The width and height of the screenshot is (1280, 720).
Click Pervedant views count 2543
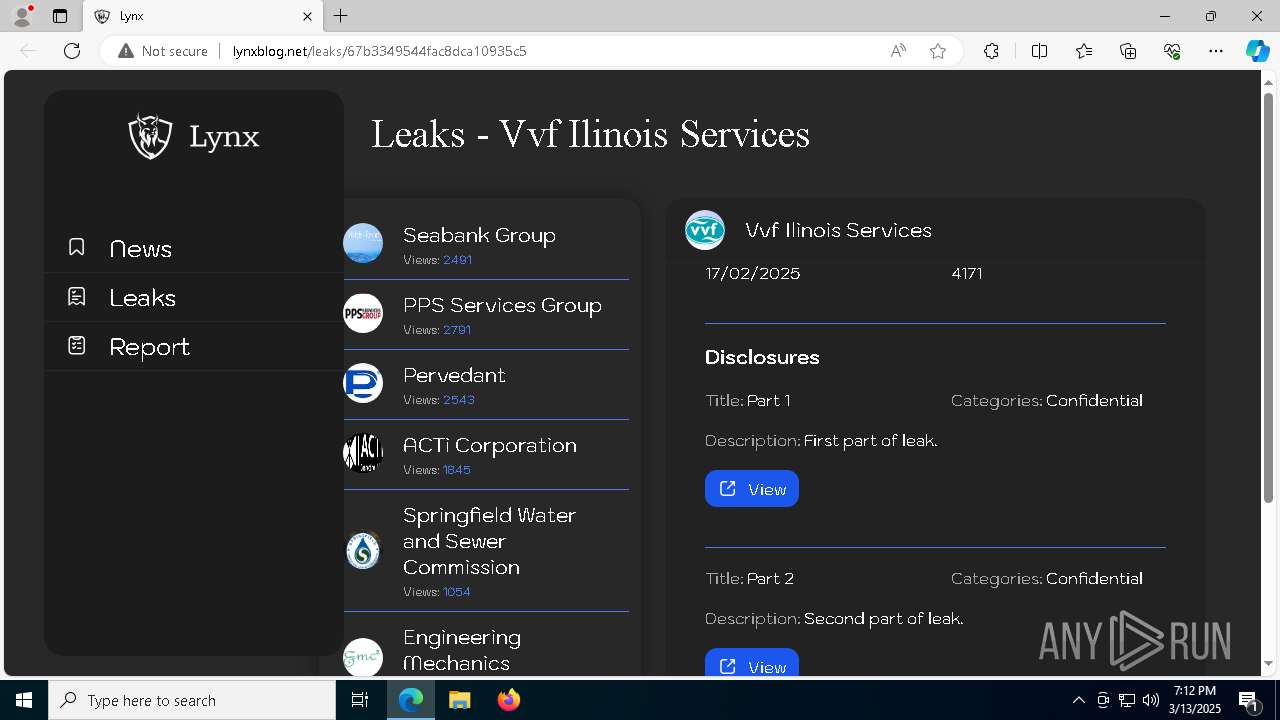tap(459, 400)
